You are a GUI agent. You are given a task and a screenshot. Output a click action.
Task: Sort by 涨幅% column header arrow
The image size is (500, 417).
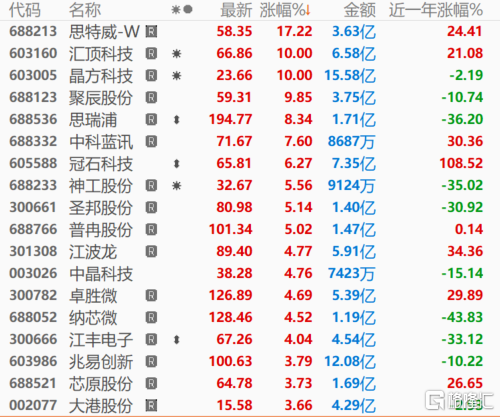307,10
